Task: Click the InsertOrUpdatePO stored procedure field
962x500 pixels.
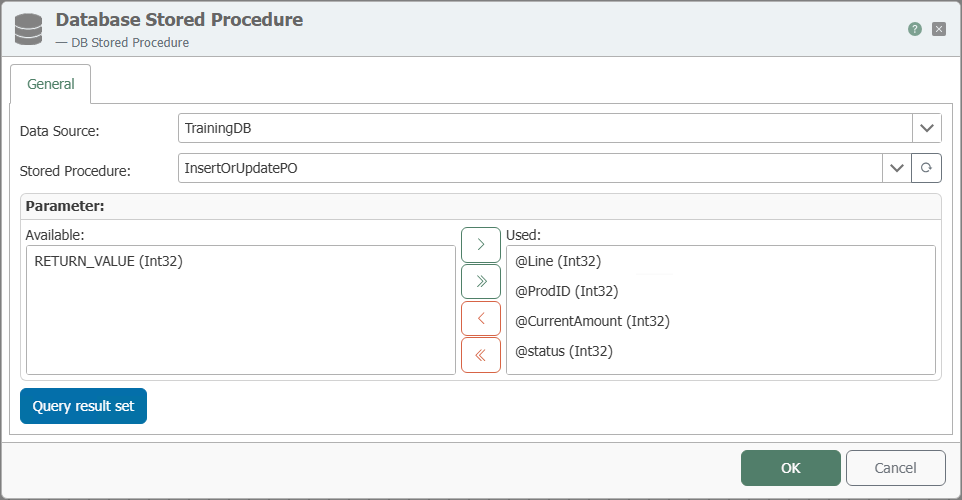Action: (x=530, y=168)
